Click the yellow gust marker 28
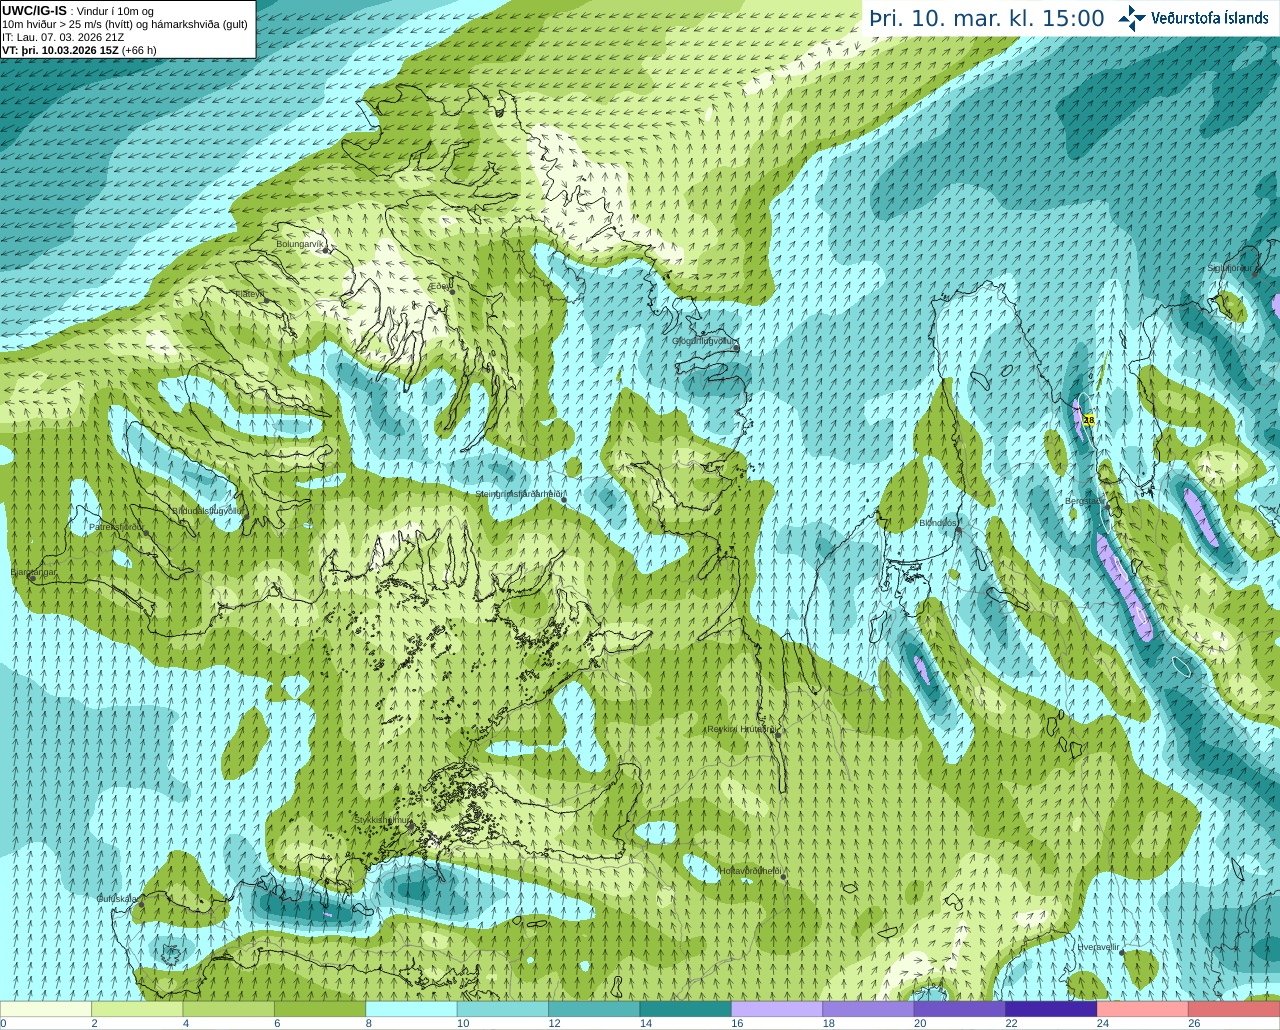The width and height of the screenshot is (1280, 1030). point(1089,420)
